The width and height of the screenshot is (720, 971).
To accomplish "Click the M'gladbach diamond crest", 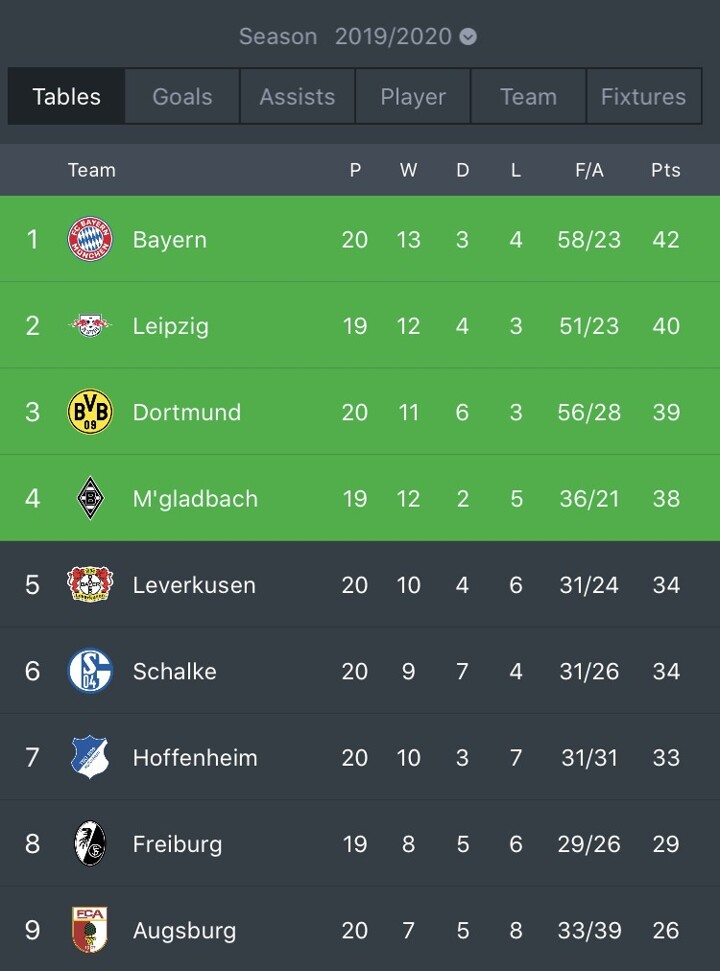I will click(x=90, y=498).
